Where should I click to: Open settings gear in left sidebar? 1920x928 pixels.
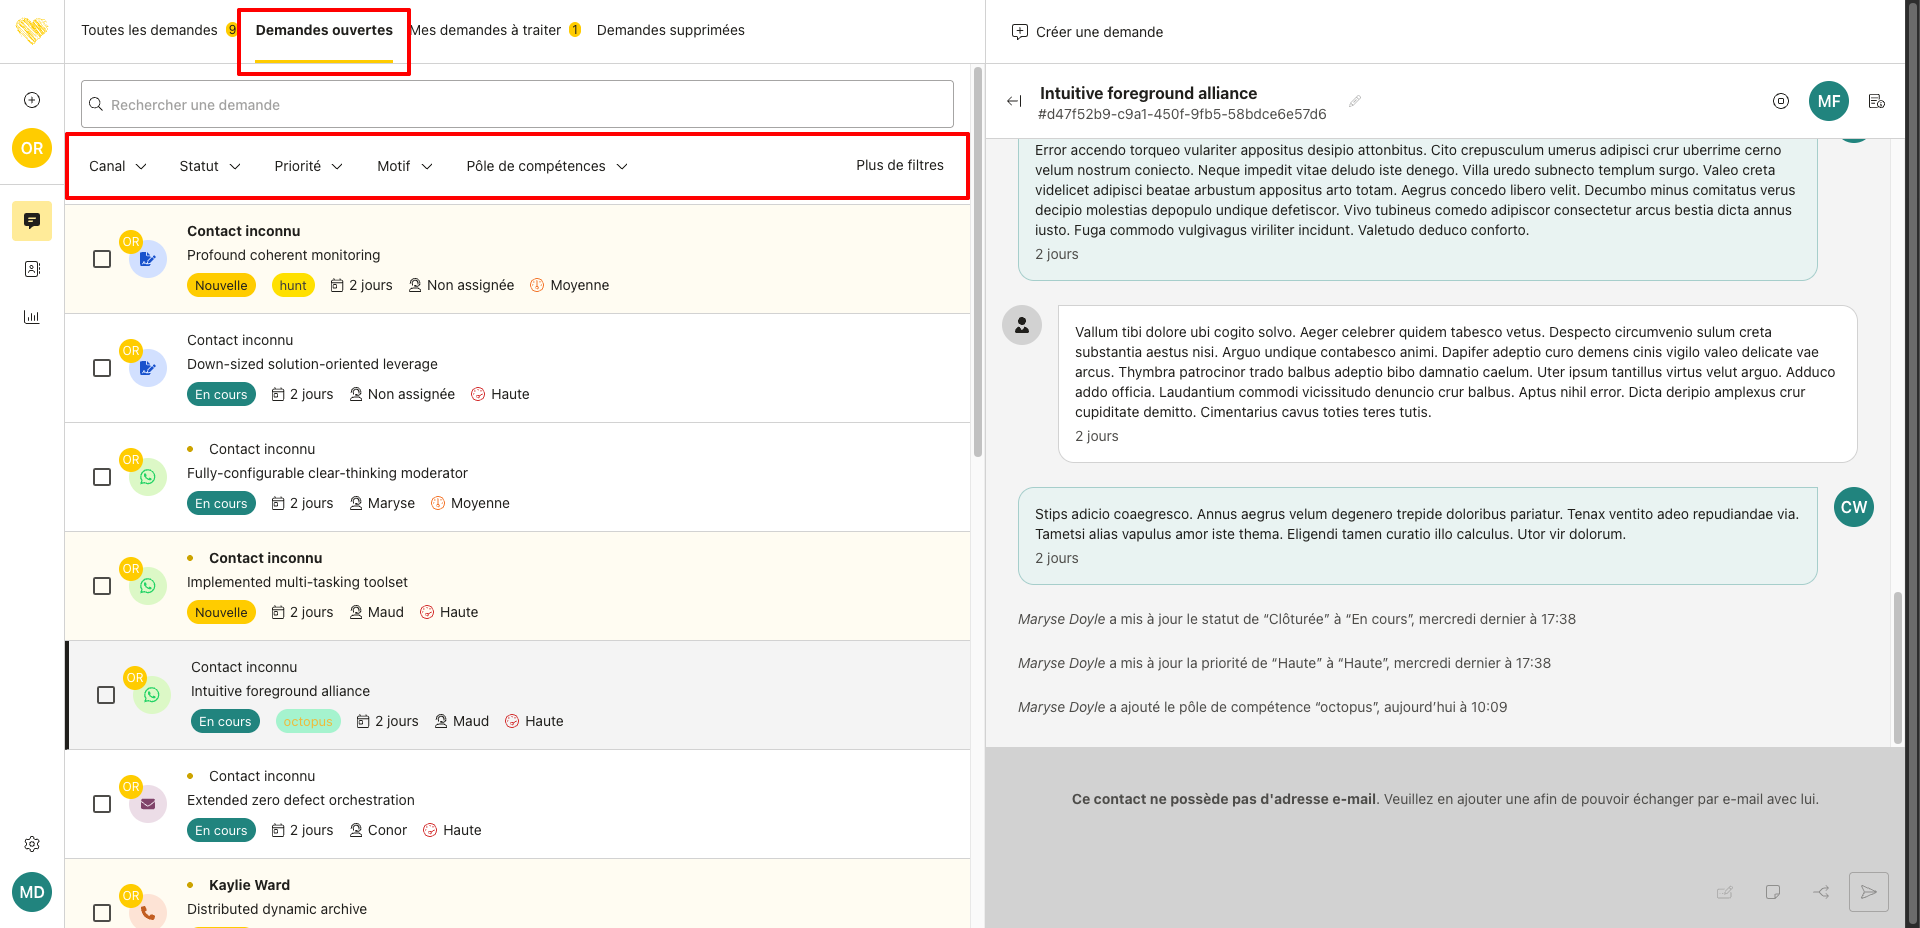pyautogui.click(x=32, y=844)
